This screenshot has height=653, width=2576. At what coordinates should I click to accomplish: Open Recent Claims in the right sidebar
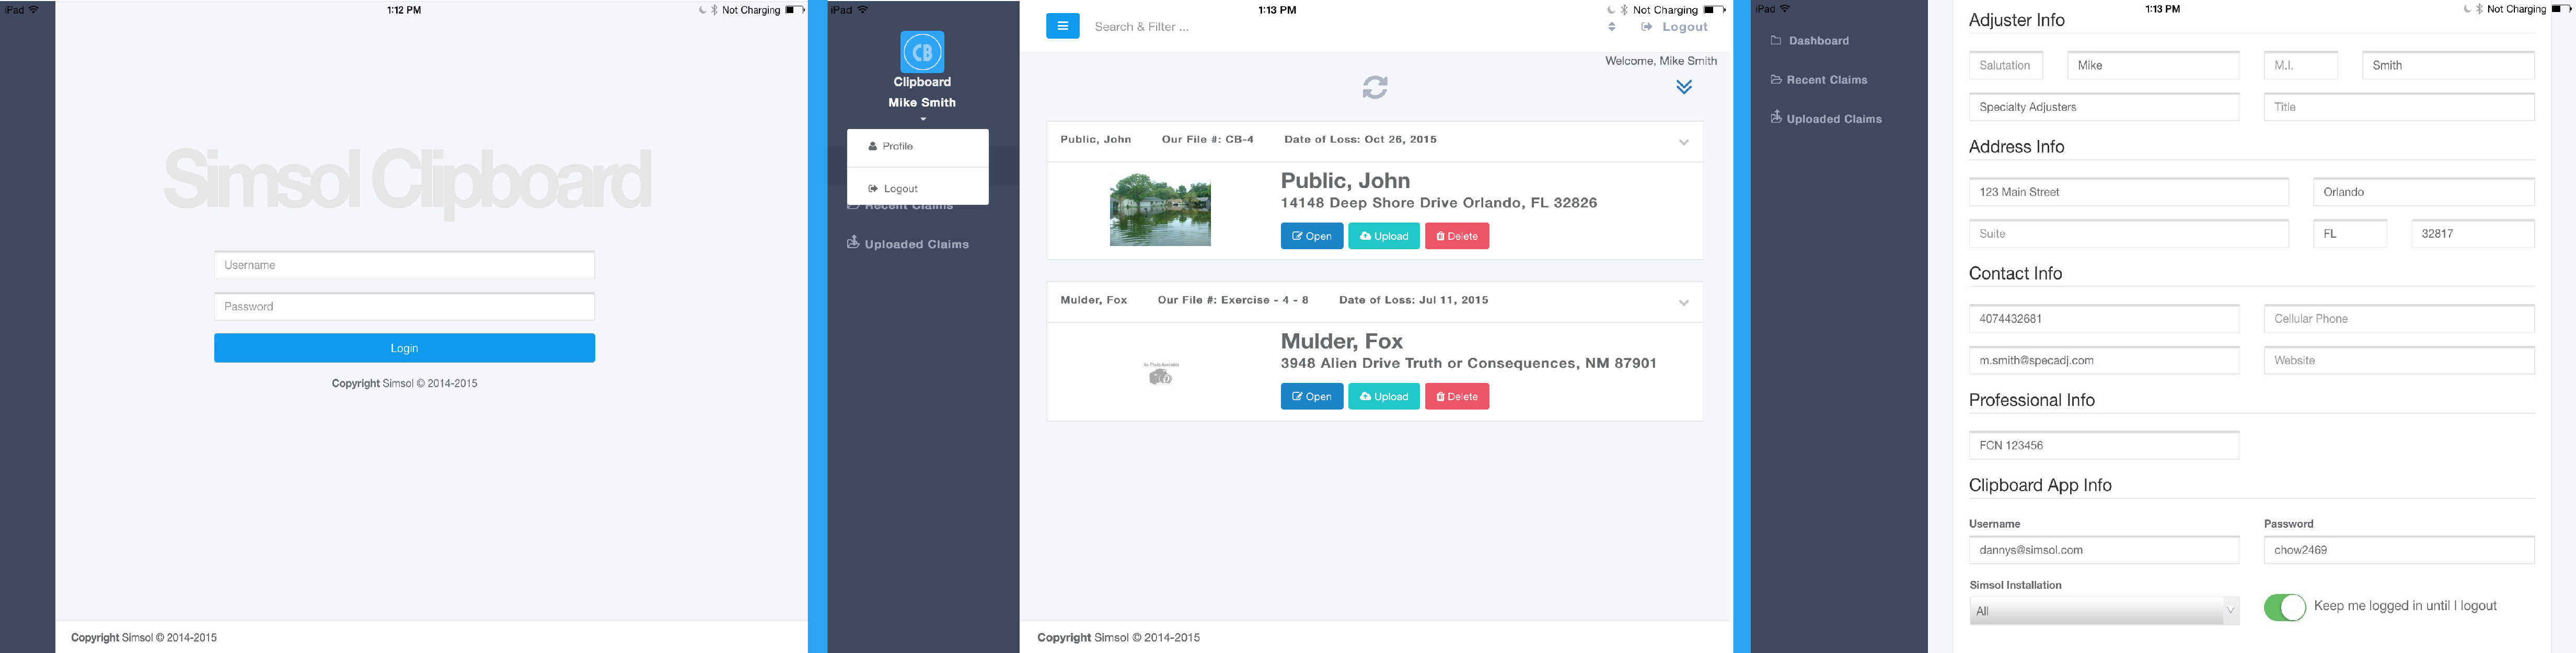[x=1819, y=80]
